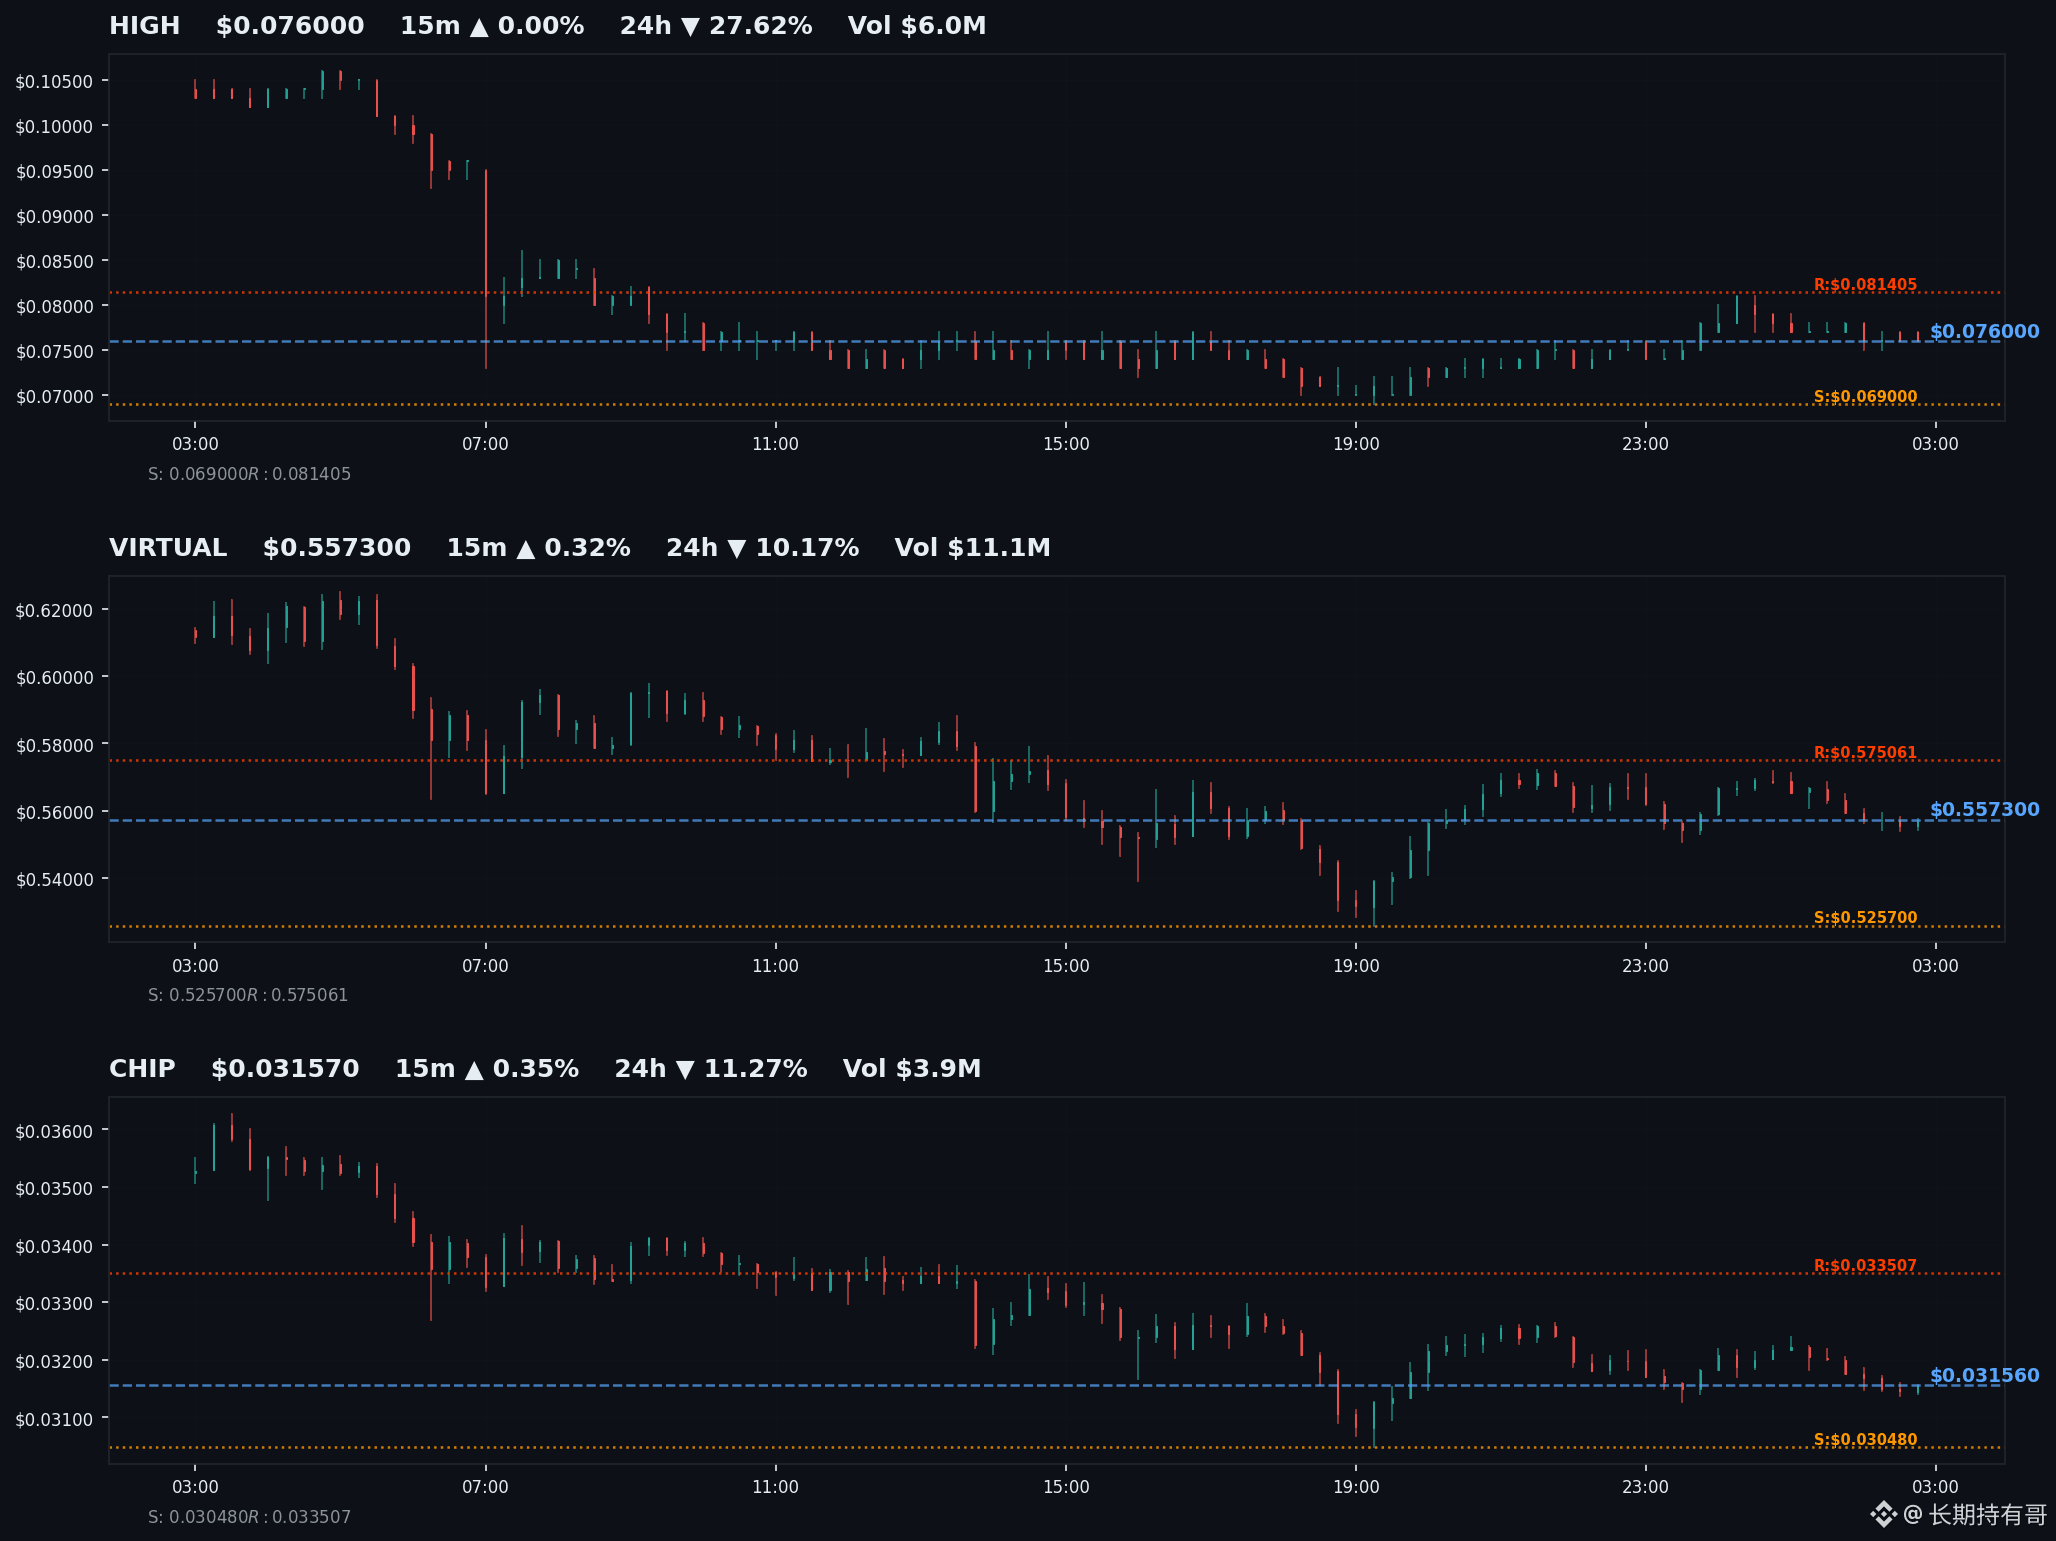Select the $0.08000 axis label

[54, 307]
